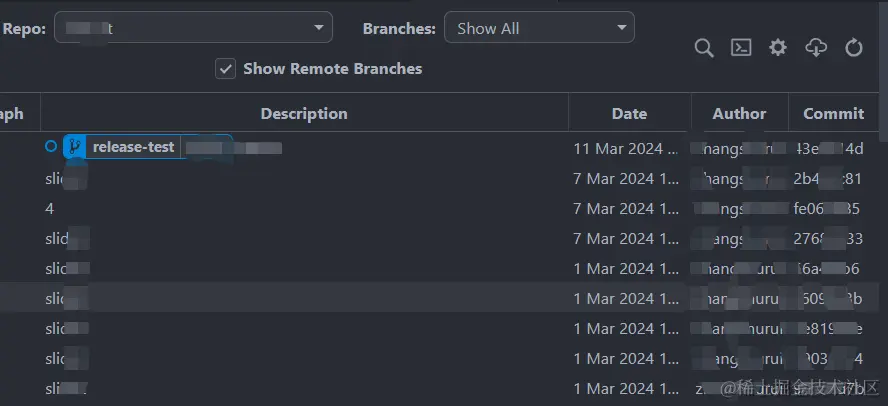Click the Commit column header

(833, 114)
